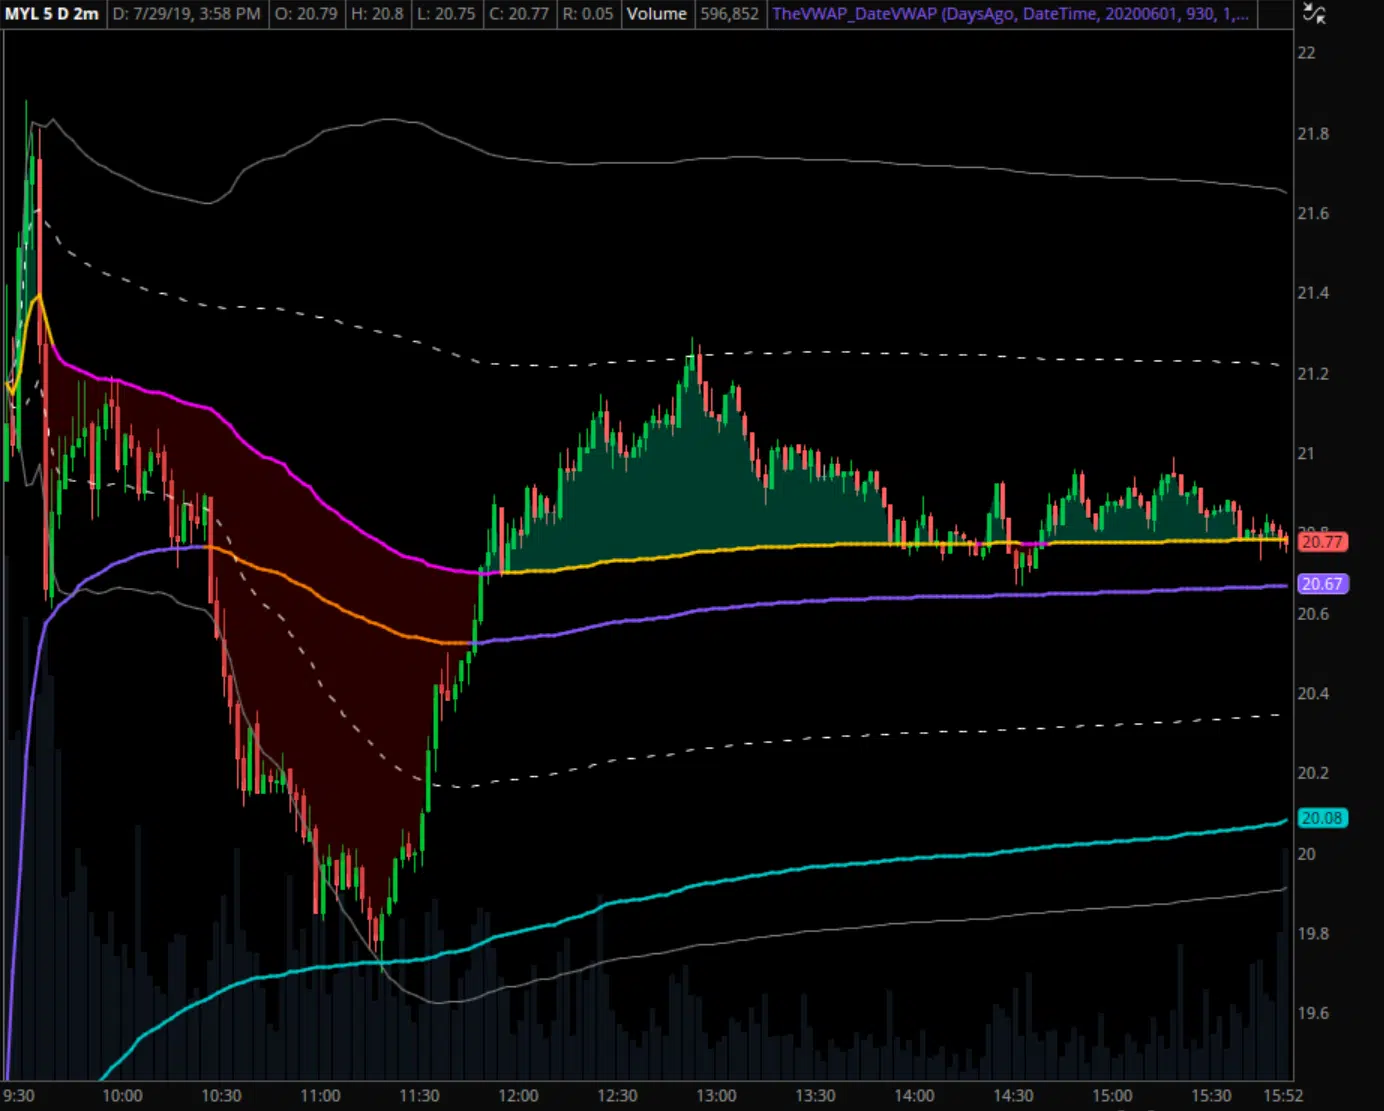Click the 20 price axis label
The width and height of the screenshot is (1384, 1111).
(1306, 854)
